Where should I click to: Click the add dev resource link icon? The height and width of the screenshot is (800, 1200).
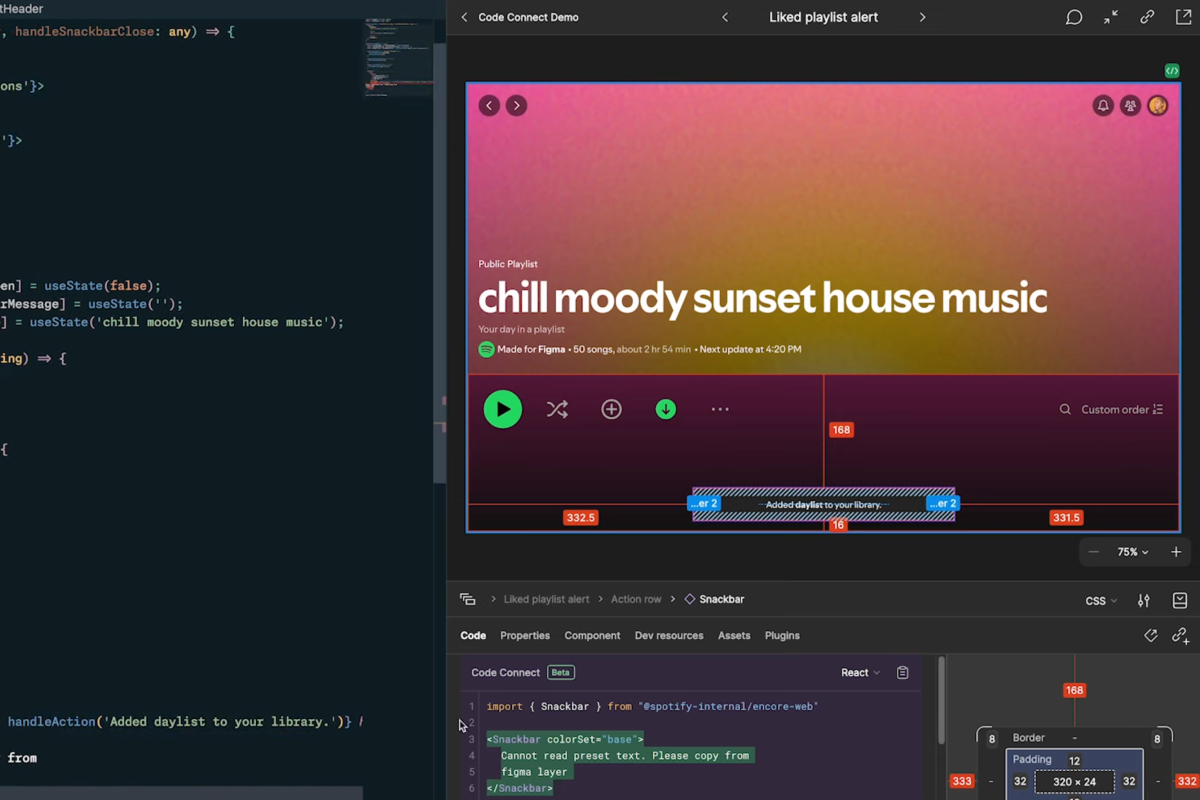pyautogui.click(x=1180, y=637)
